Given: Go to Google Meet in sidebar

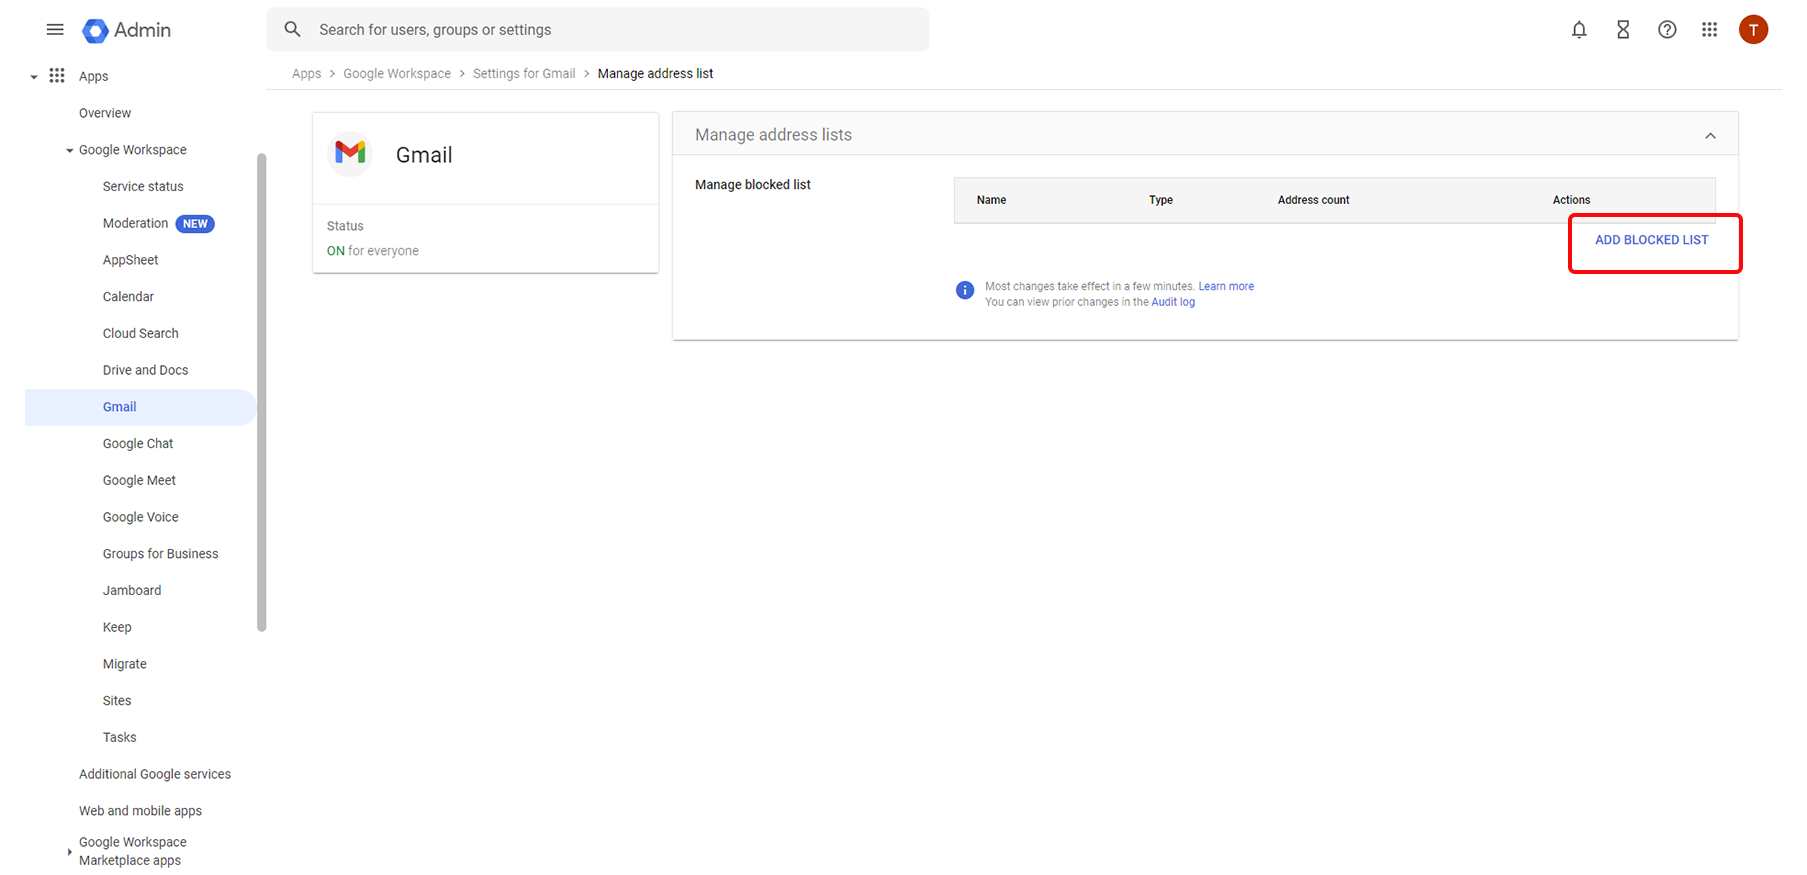Looking at the screenshot, I should [x=139, y=481].
